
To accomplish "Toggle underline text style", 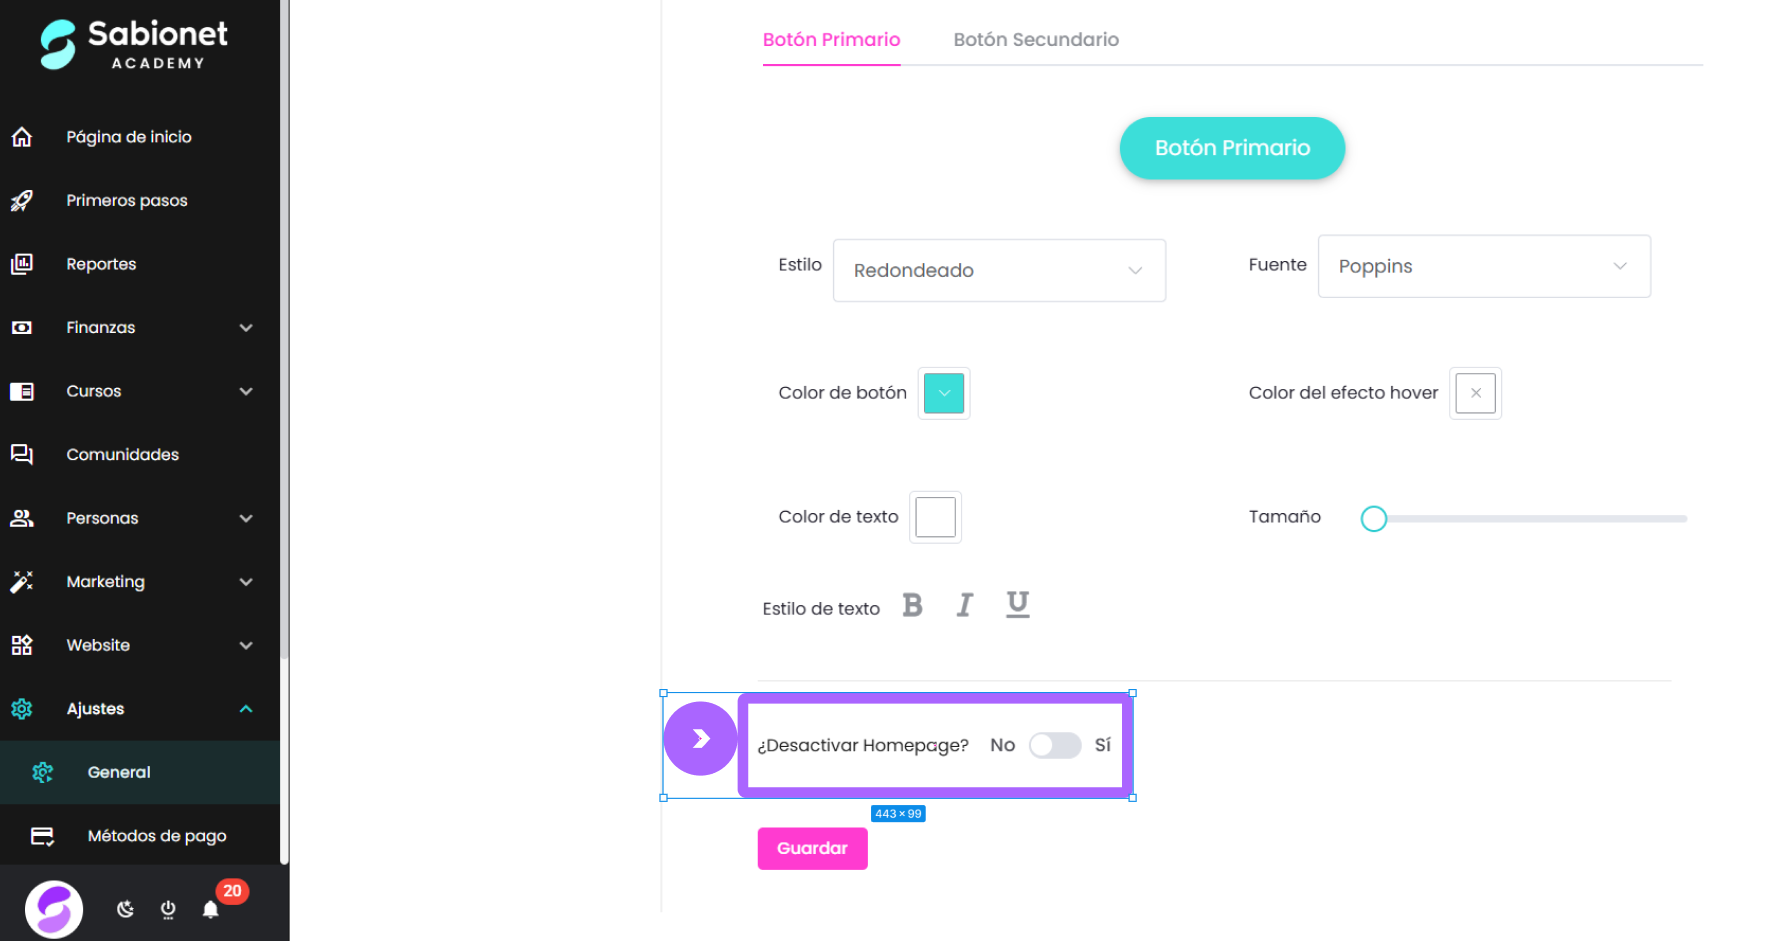I will pos(1017,604).
